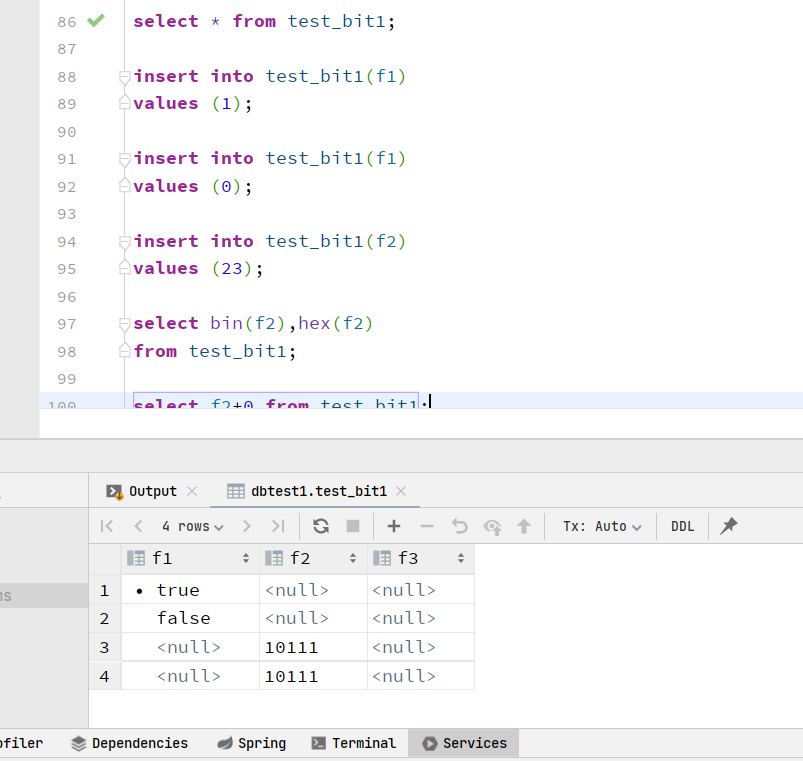Open the Spring tool window
This screenshot has height=761, width=803.
click(252, 744)
